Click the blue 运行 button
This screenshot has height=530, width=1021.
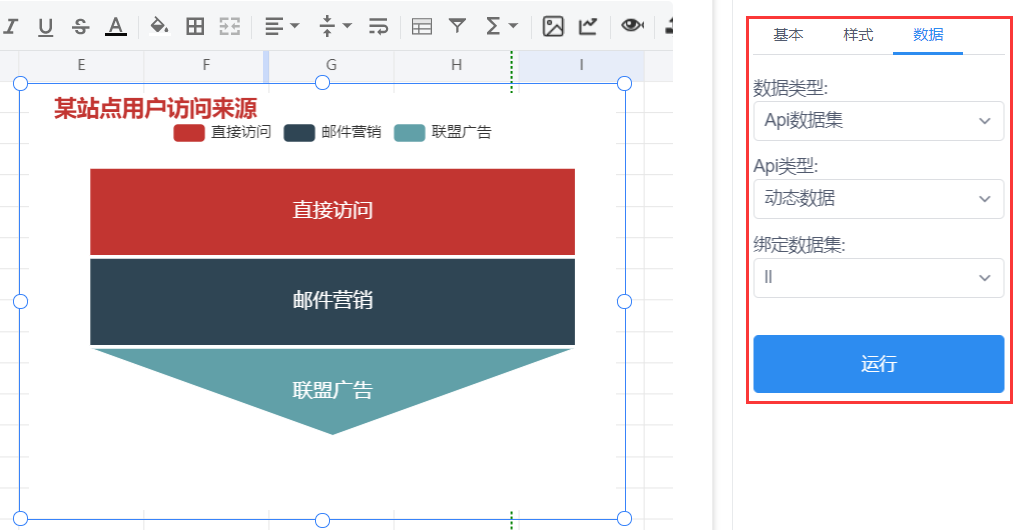coord(878,364)
